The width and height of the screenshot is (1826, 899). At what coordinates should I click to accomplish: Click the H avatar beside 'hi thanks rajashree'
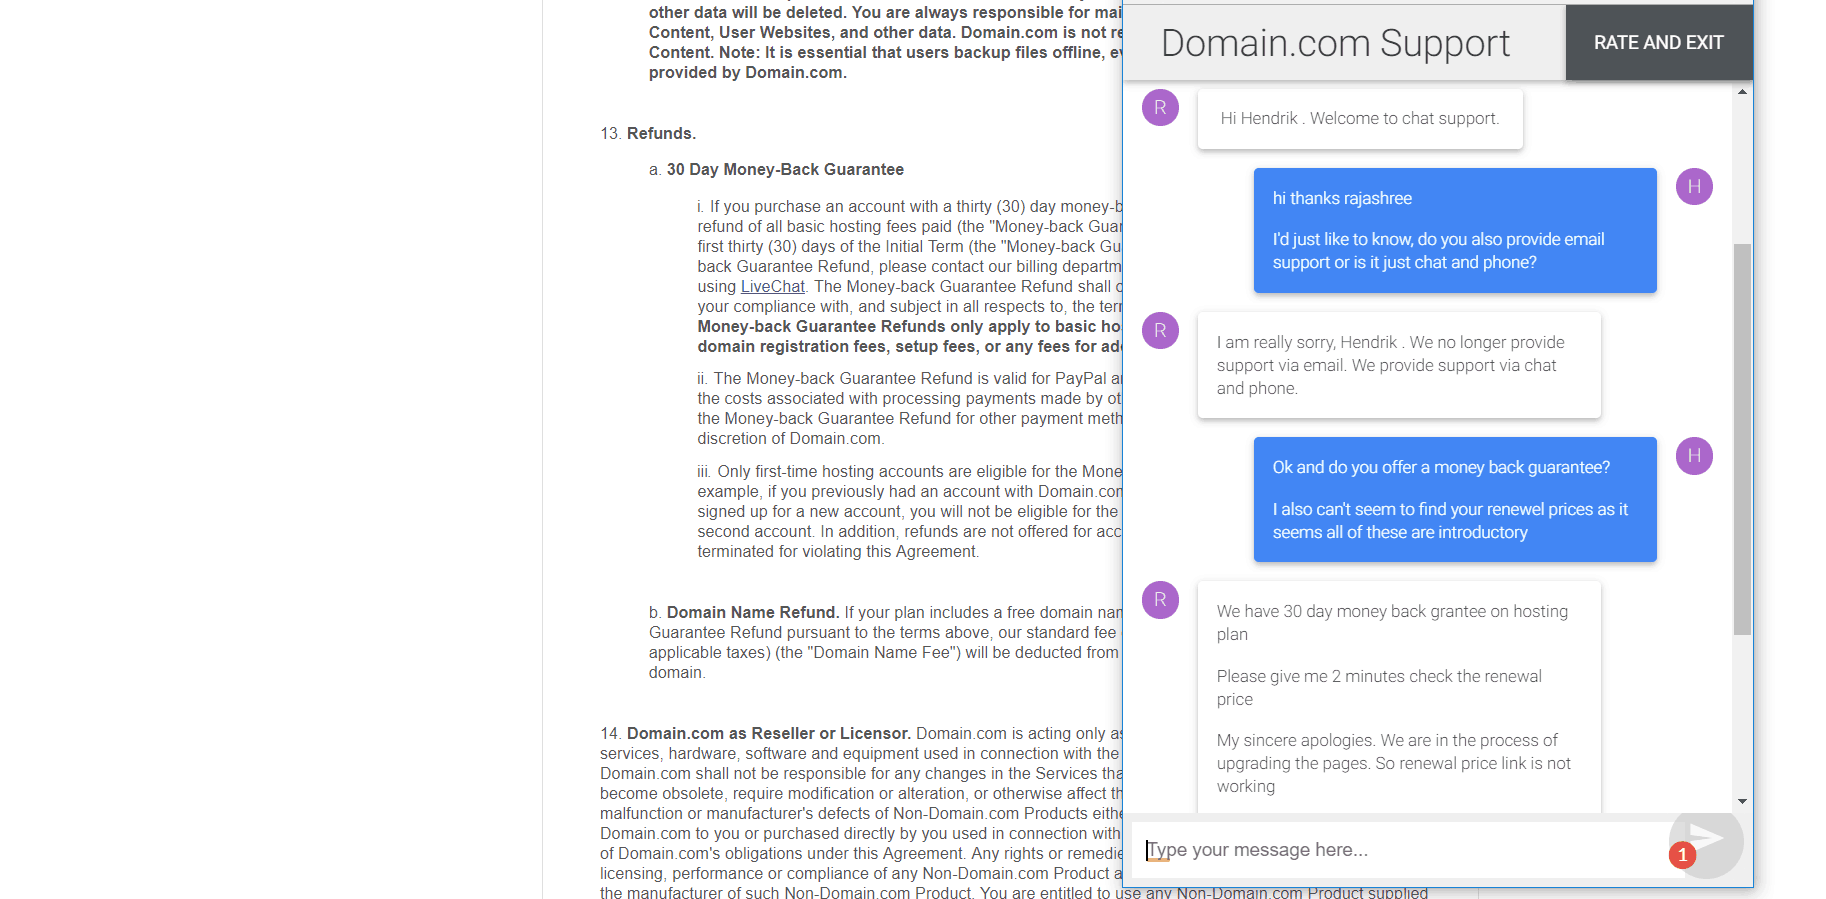(x=1694, y=186)
